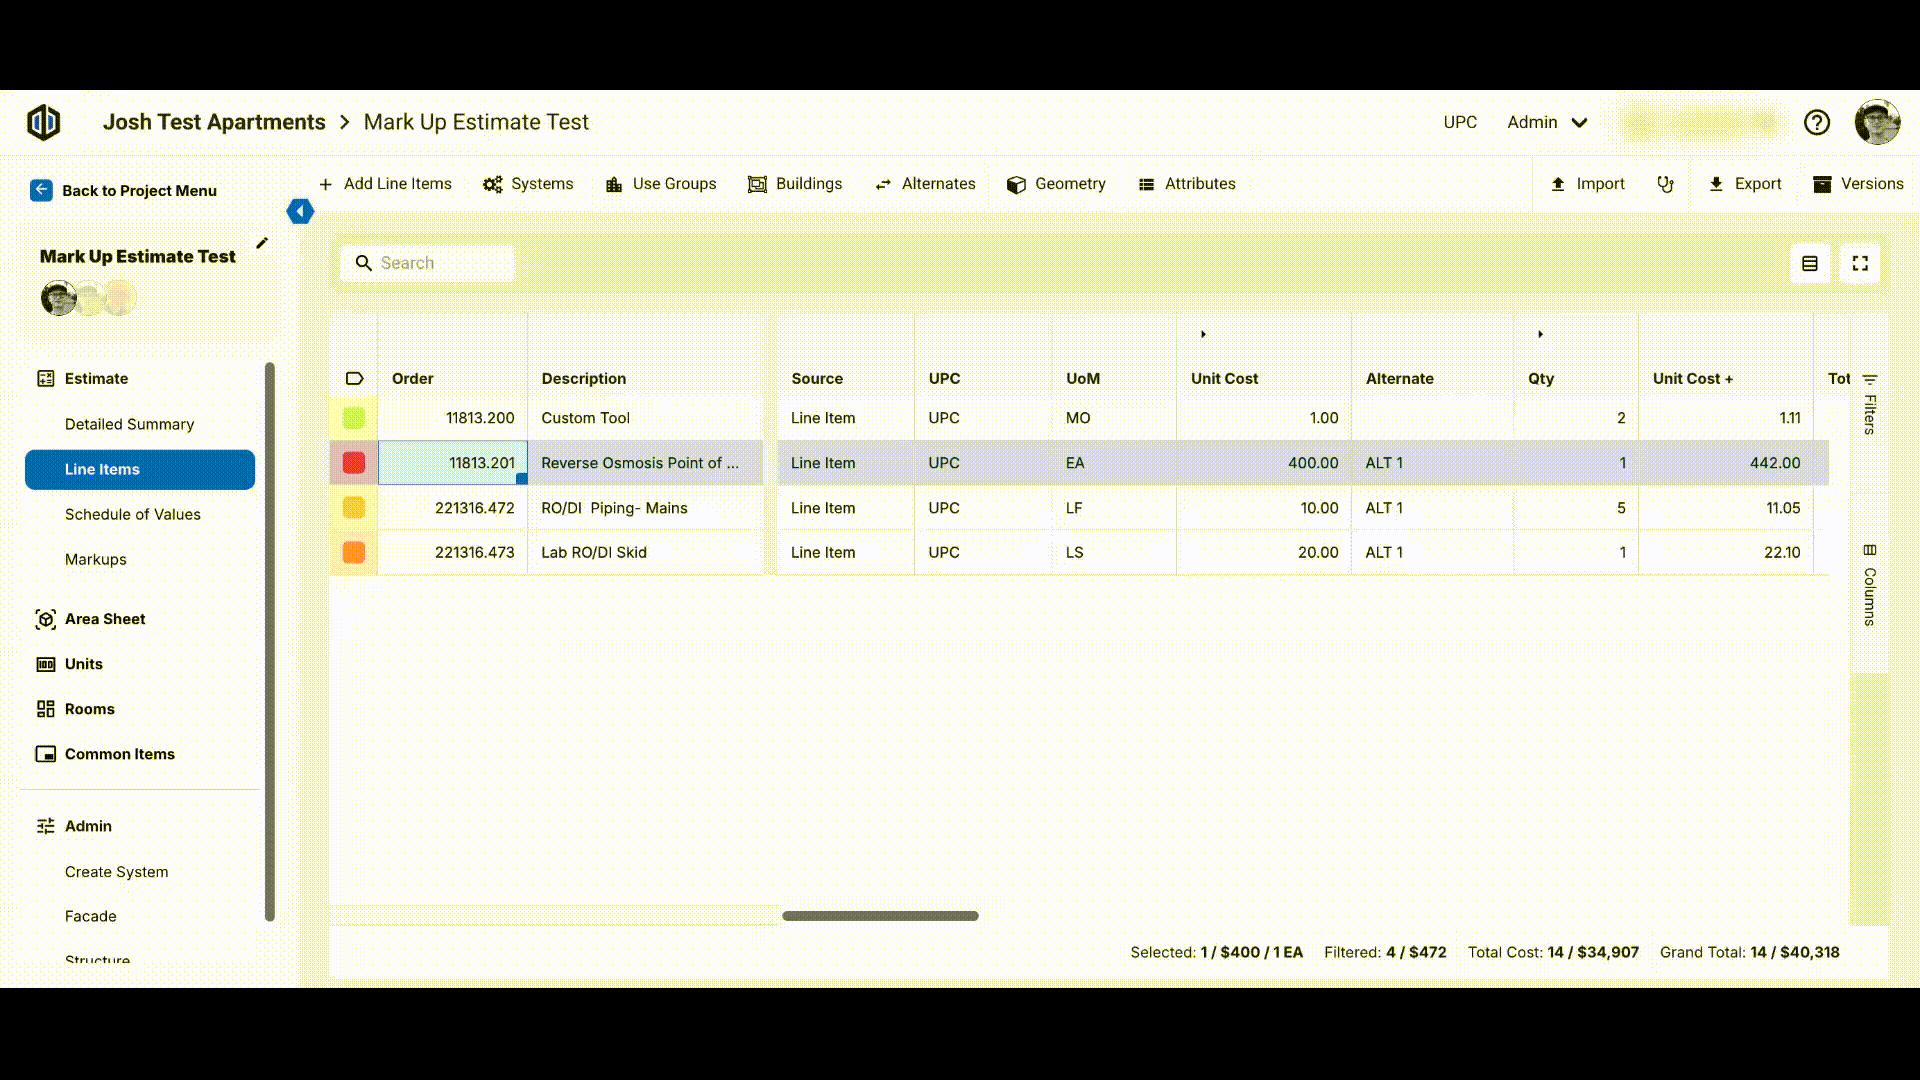The height and width of the screenshot is (1080, 1920).
Task: Click the app logo in top left
Action: tap(43, 122)
